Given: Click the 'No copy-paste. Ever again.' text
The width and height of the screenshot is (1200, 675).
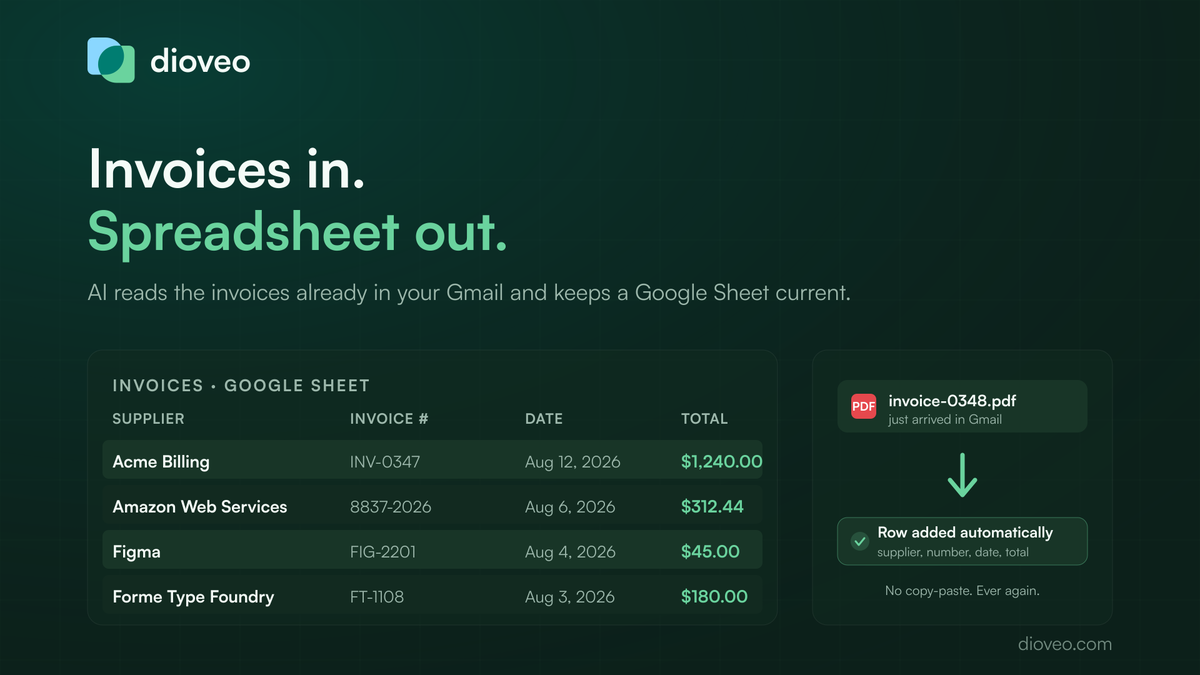Looking at the screenshot, I should tap(962, 591).
